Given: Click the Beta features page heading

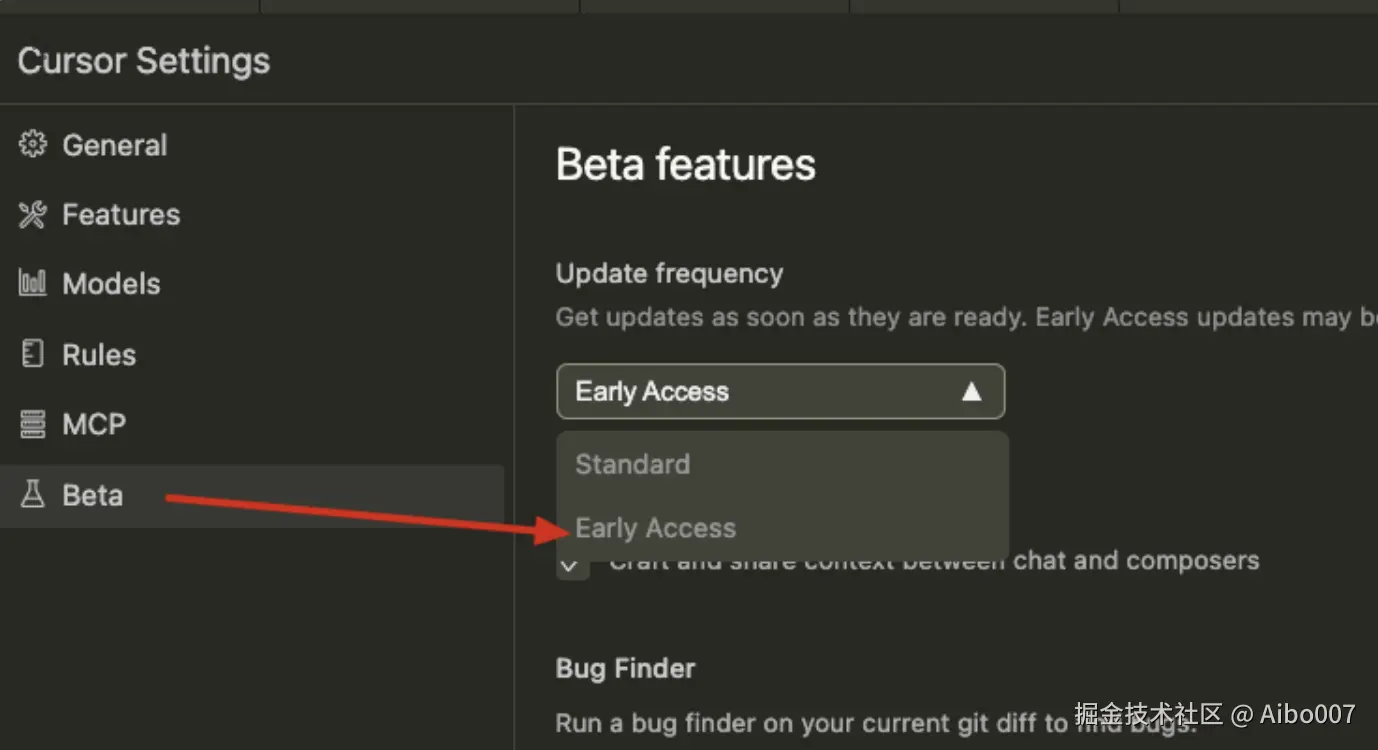Looking at the screenshot, I should click(685, 165).
